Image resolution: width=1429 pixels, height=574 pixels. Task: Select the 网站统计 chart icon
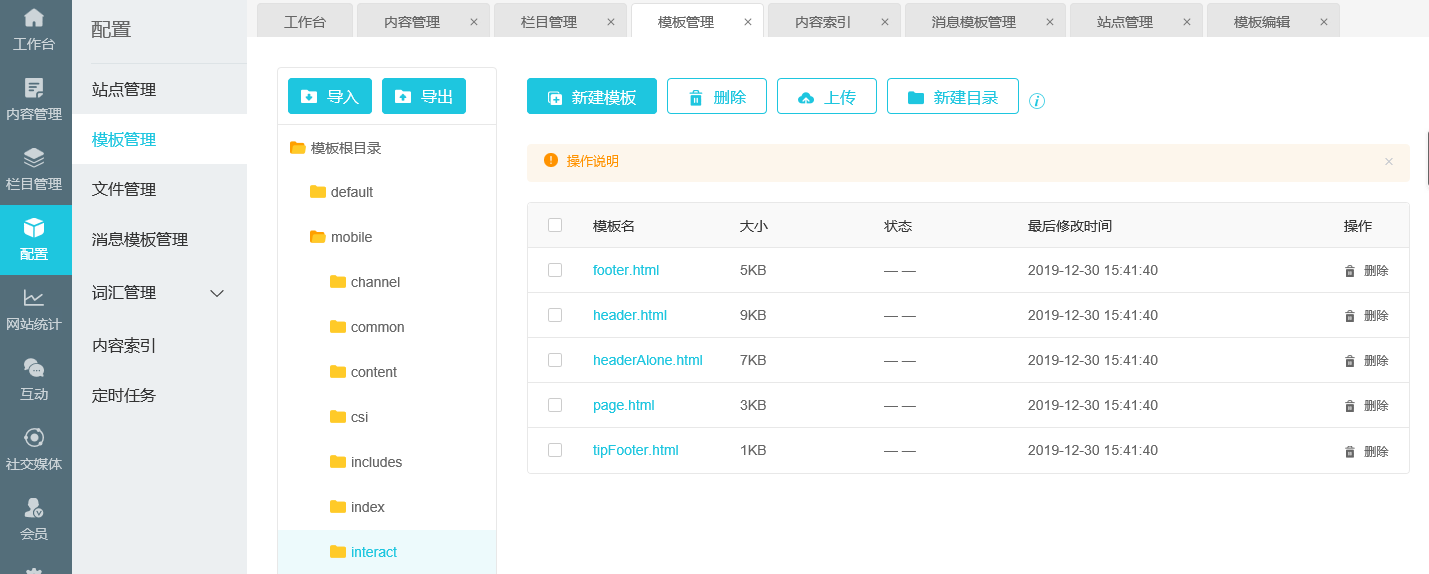tap(34, 298)
